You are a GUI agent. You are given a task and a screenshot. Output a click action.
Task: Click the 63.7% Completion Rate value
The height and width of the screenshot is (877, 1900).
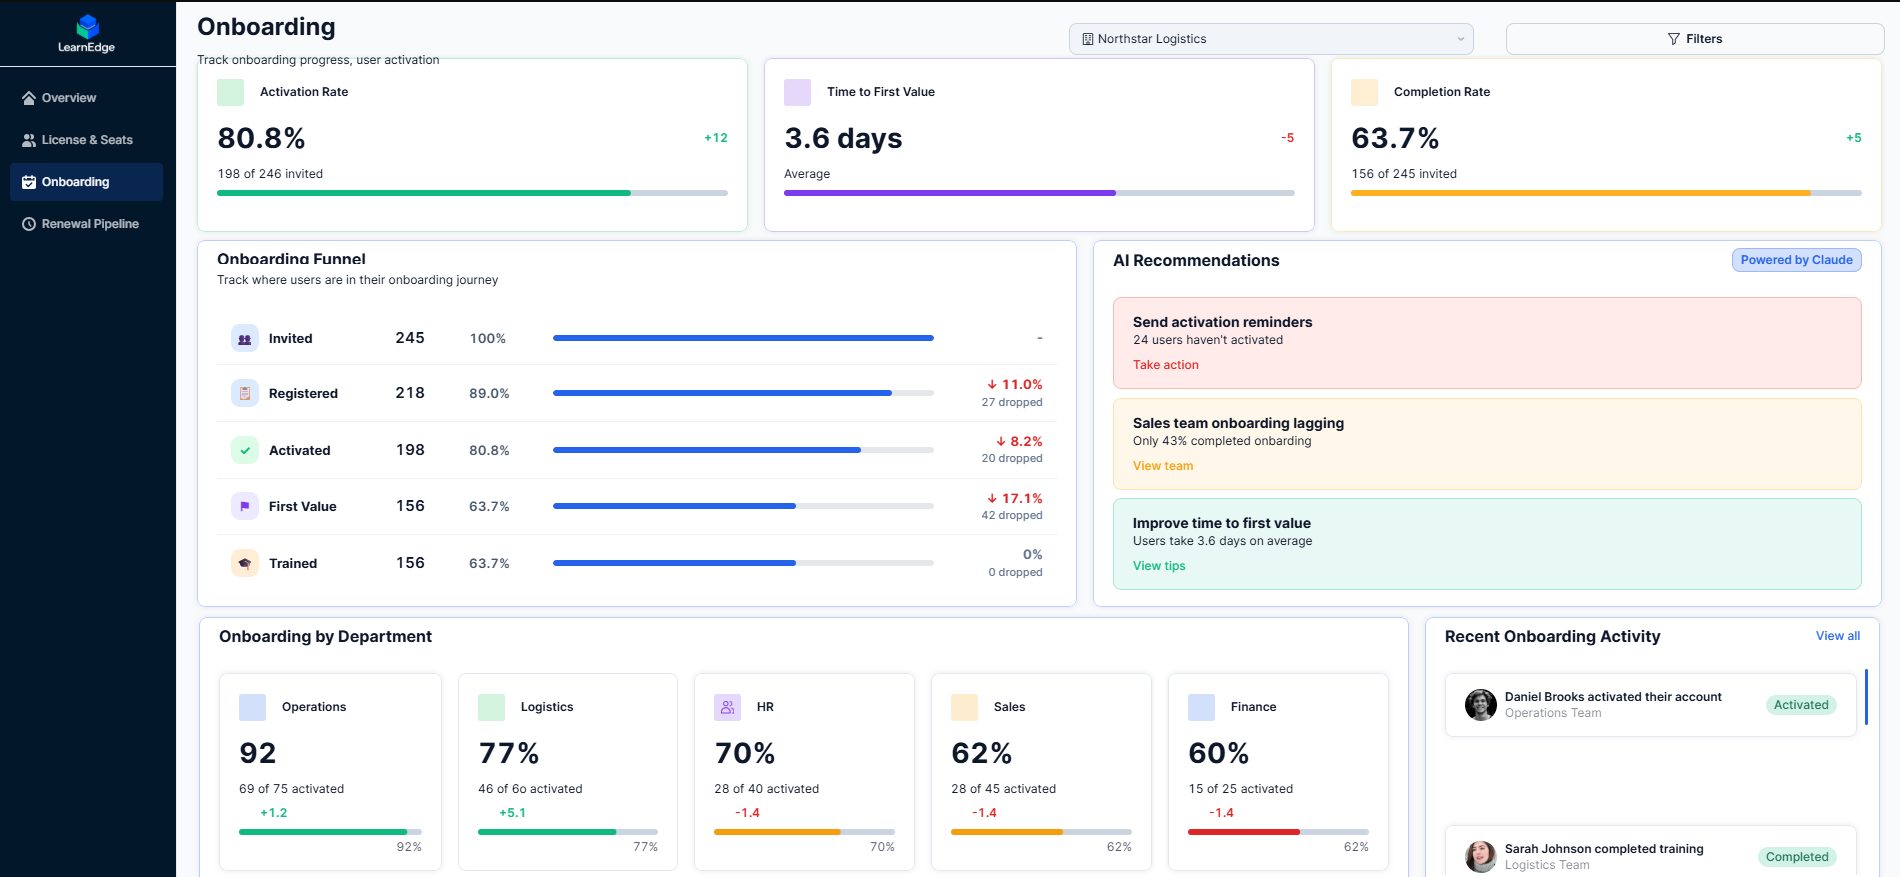[x=1395, y=138]
